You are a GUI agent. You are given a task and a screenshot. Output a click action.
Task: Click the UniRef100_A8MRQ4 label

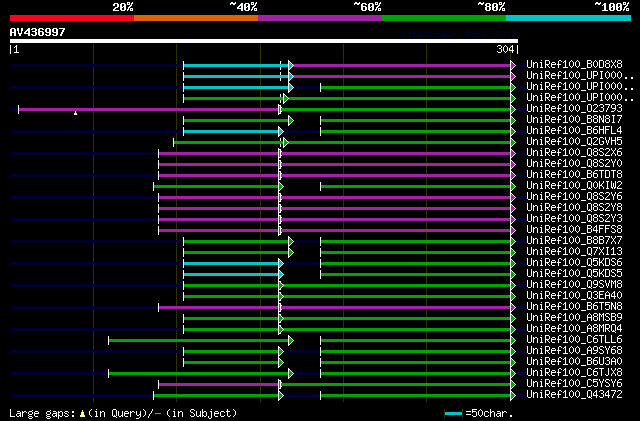tap(574, 329)
